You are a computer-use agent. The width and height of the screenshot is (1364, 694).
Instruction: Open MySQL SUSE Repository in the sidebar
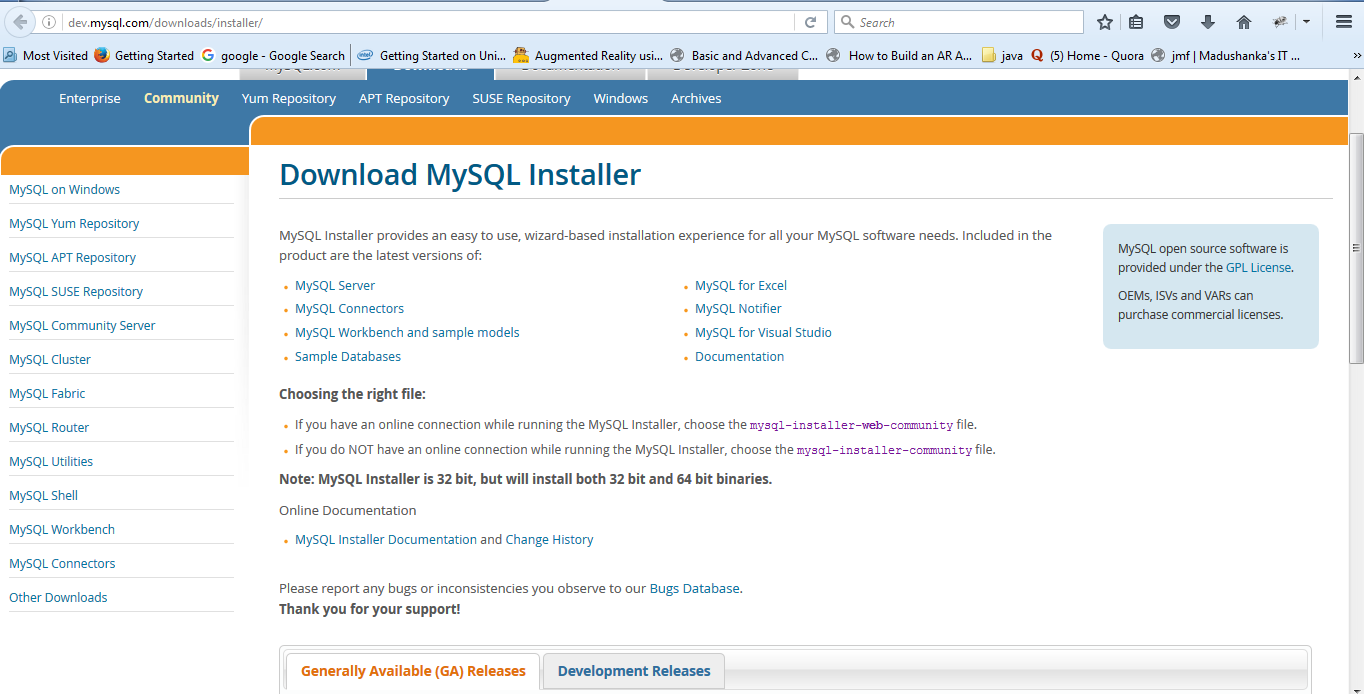76,292
